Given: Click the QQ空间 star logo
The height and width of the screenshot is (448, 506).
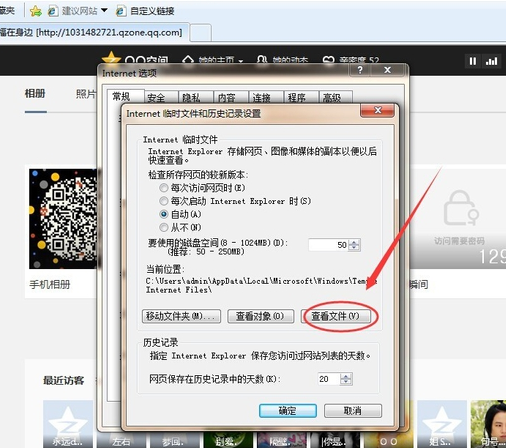Looking at the screenshot, I should pyautogui.click(x=111, y=59).
